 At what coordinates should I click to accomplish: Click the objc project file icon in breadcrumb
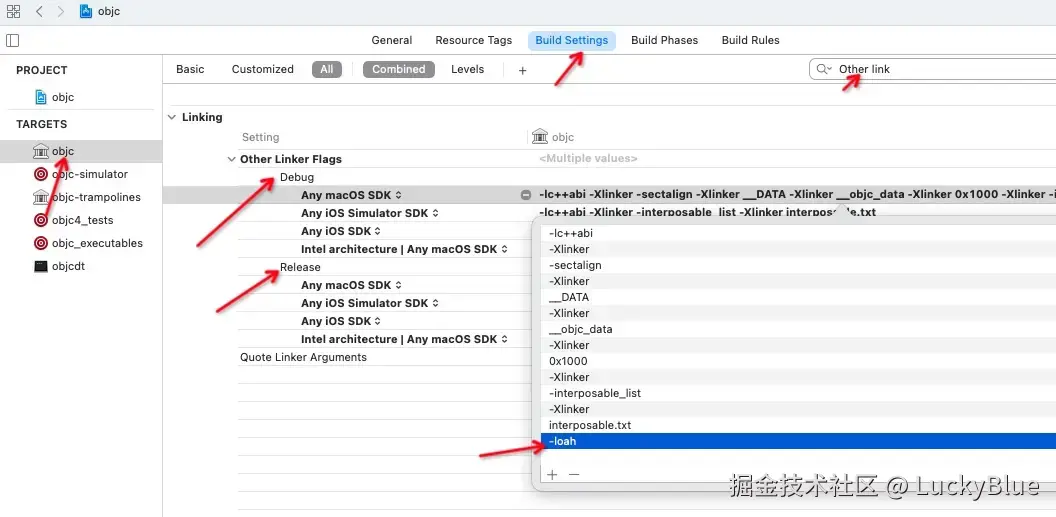(x=86, y=11)
